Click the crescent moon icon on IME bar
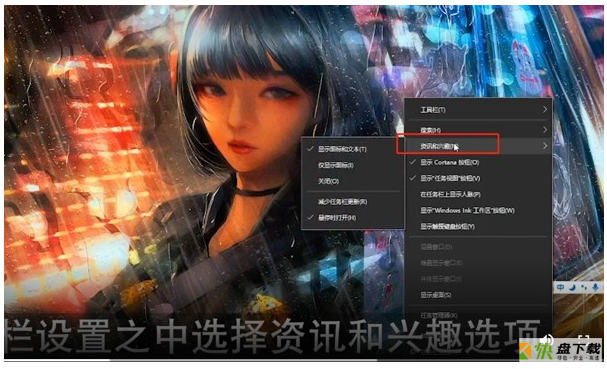 pyautogui.click(x=572, y=287)
